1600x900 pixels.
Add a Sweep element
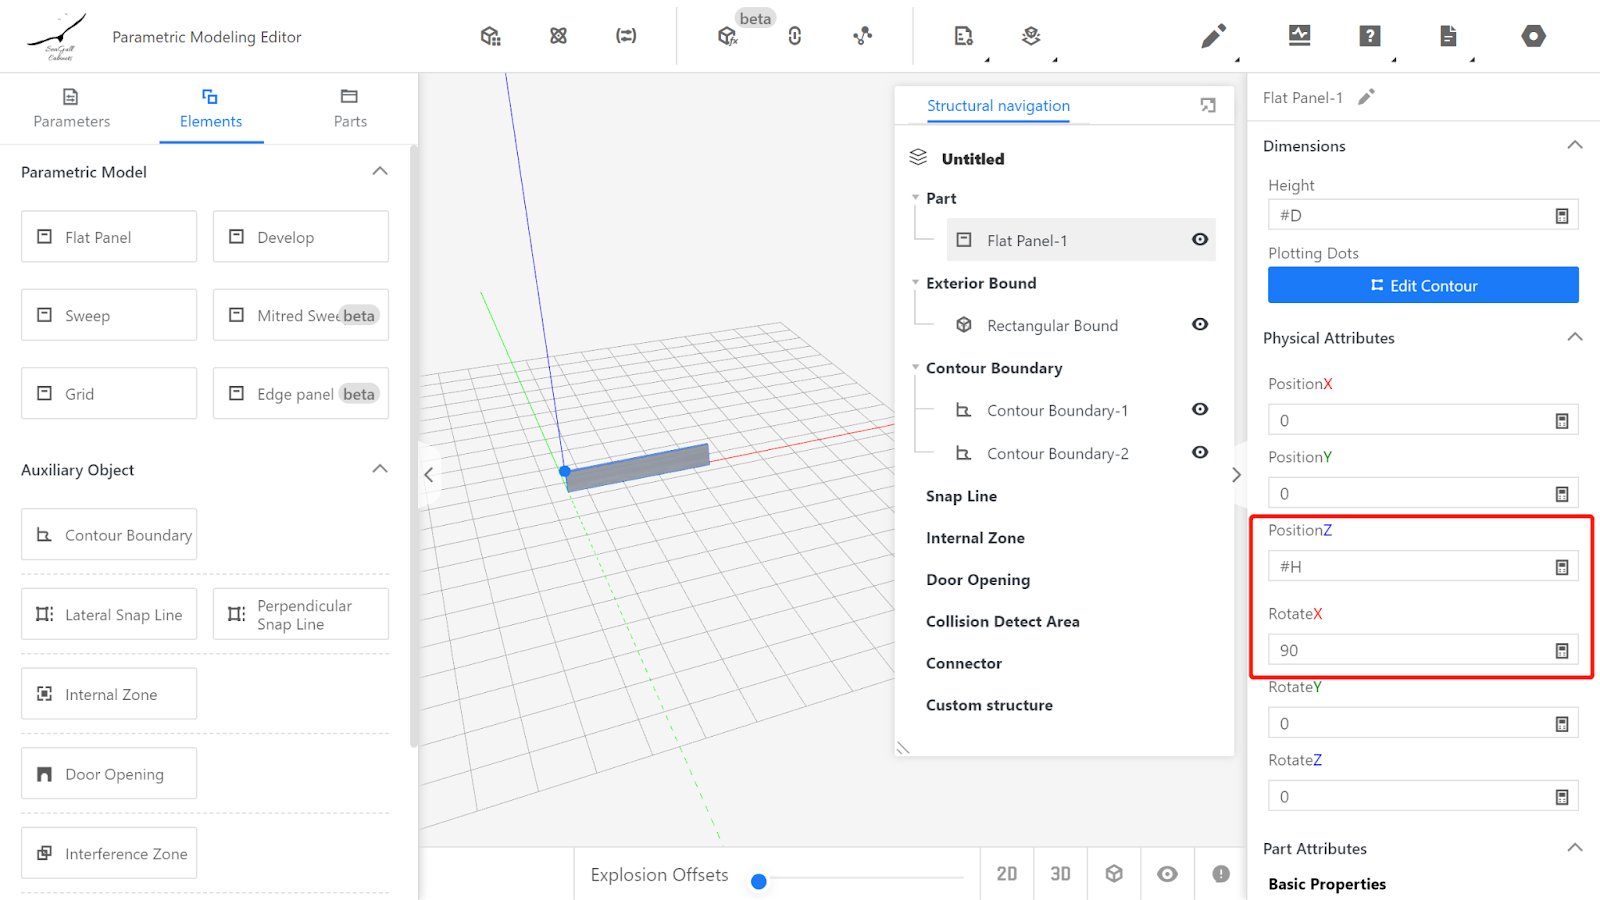[109, 315]
